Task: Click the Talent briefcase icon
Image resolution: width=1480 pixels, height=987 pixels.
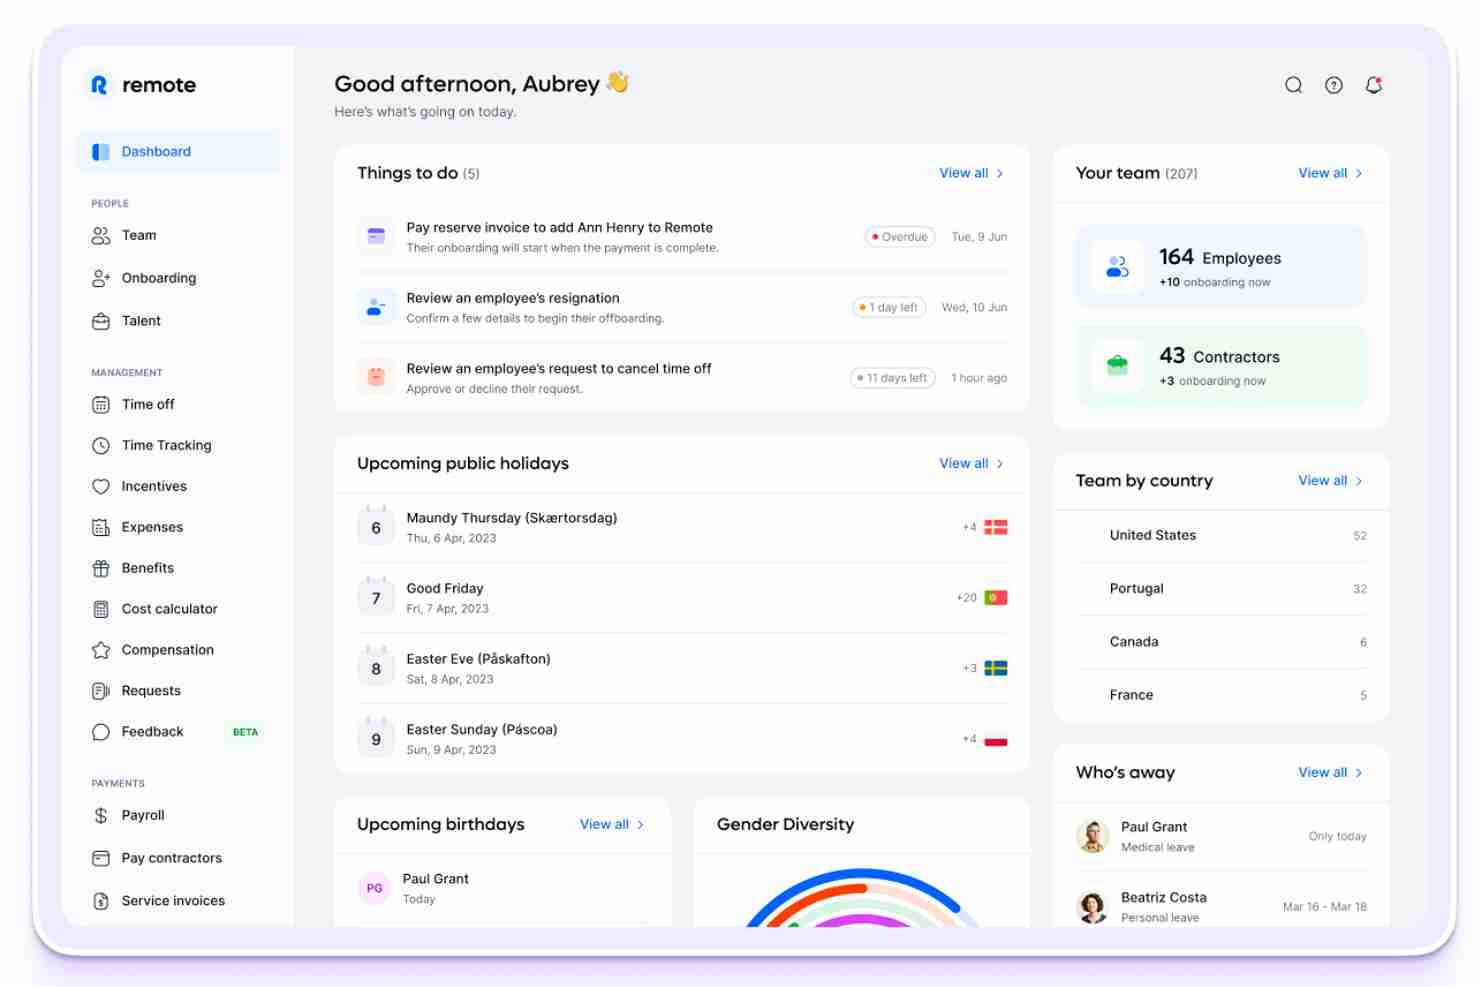Action: pyautogui.click(x=101, y=321)
